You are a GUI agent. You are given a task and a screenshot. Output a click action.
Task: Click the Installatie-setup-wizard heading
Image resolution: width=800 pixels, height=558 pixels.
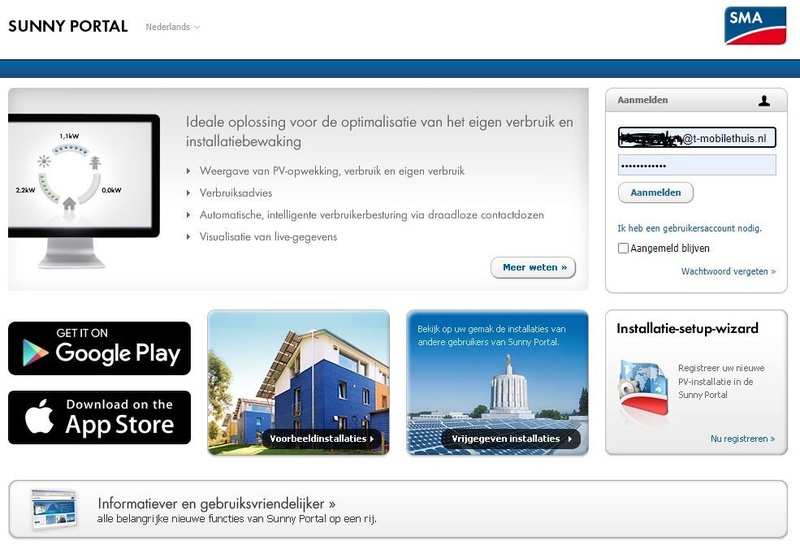click(687, 328)
